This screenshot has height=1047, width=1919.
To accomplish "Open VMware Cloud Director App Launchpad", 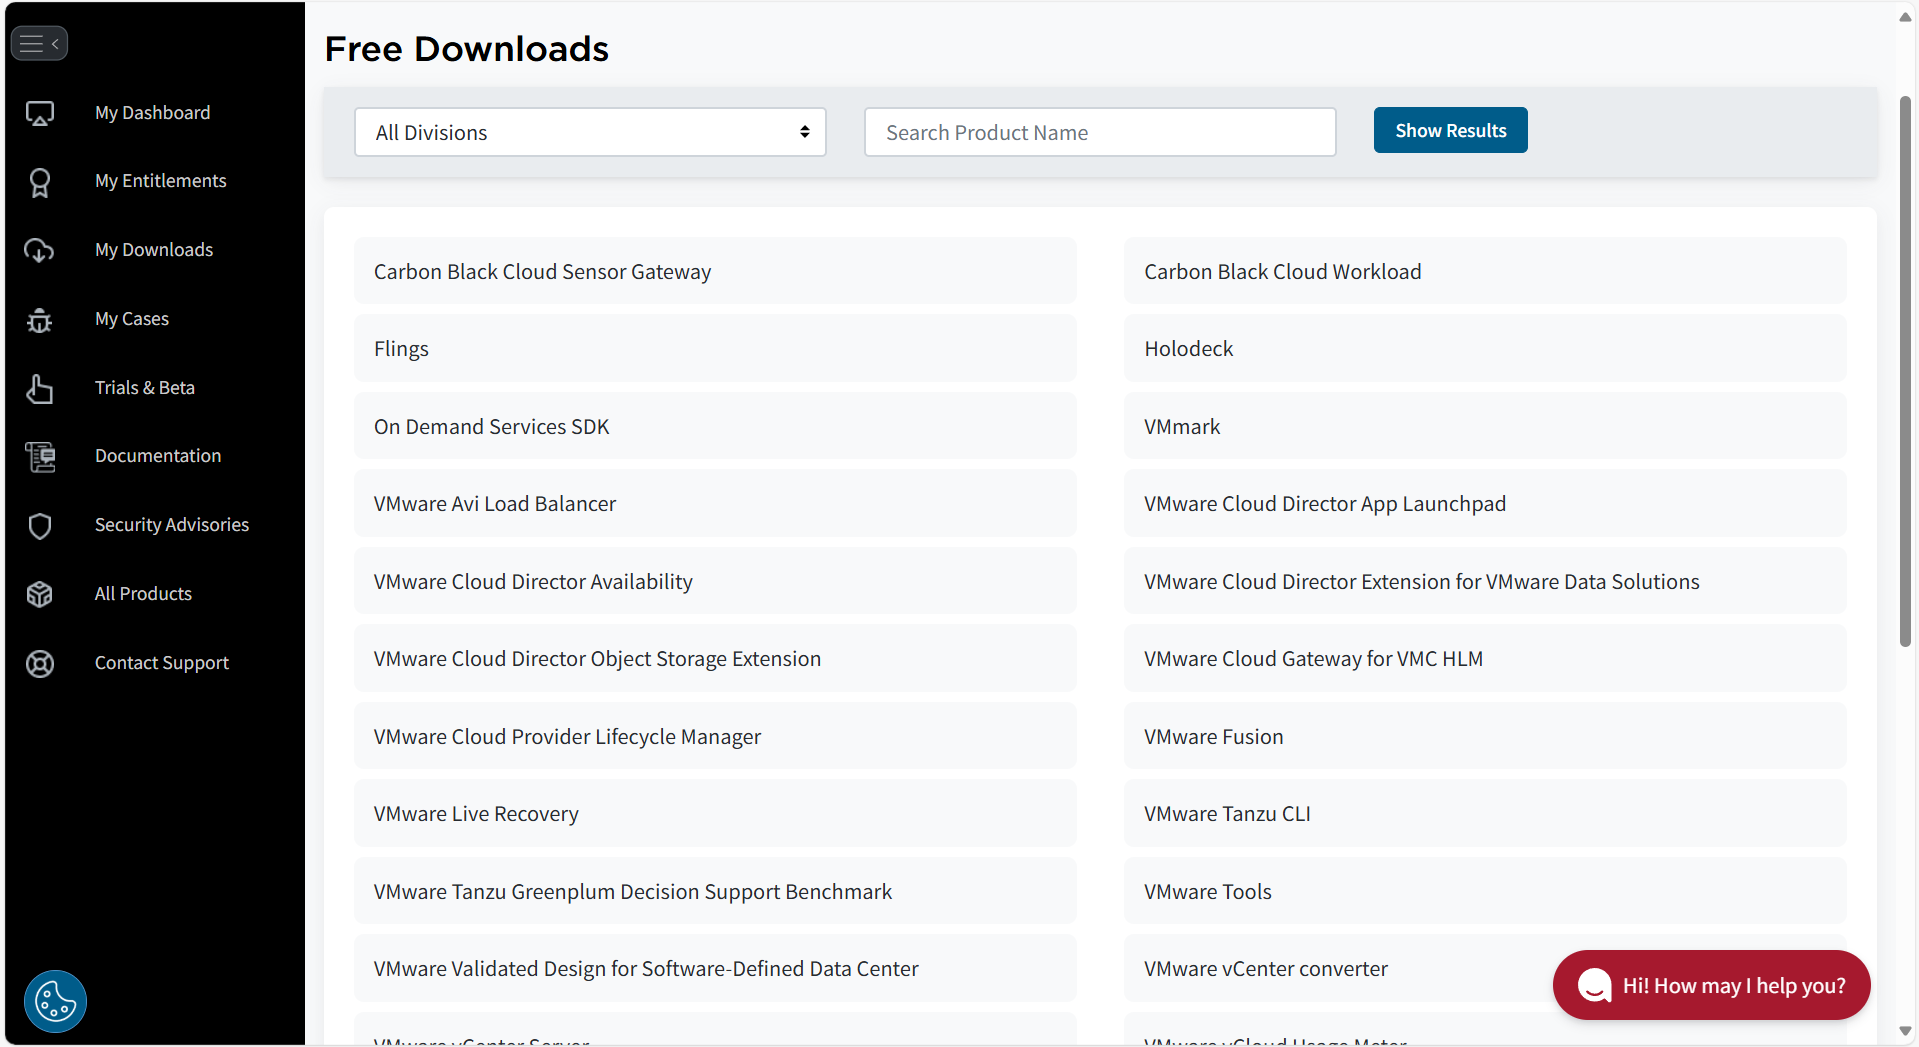I will tap(1485, 503).
